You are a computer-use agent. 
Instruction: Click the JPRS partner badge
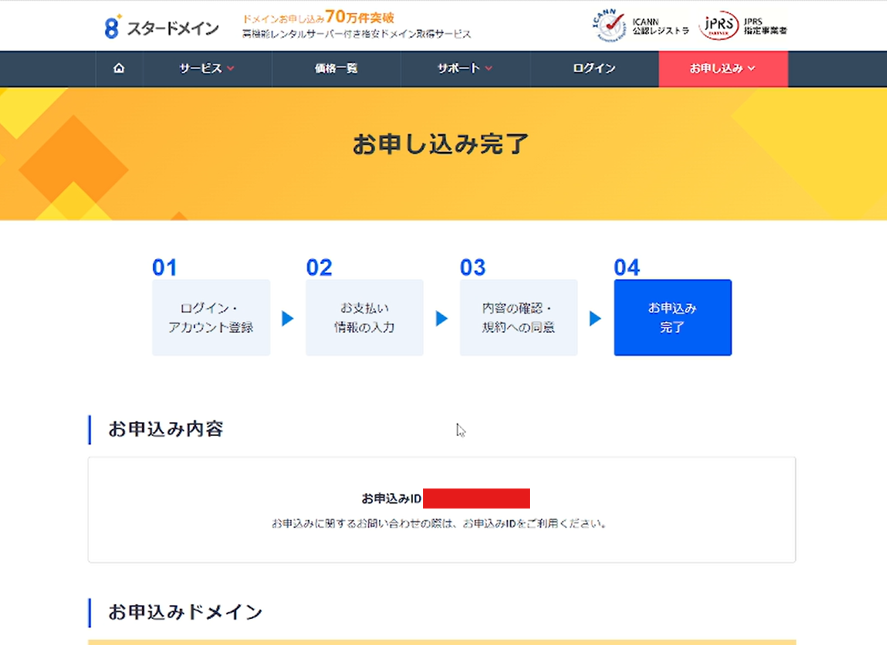tap(719, 25)
